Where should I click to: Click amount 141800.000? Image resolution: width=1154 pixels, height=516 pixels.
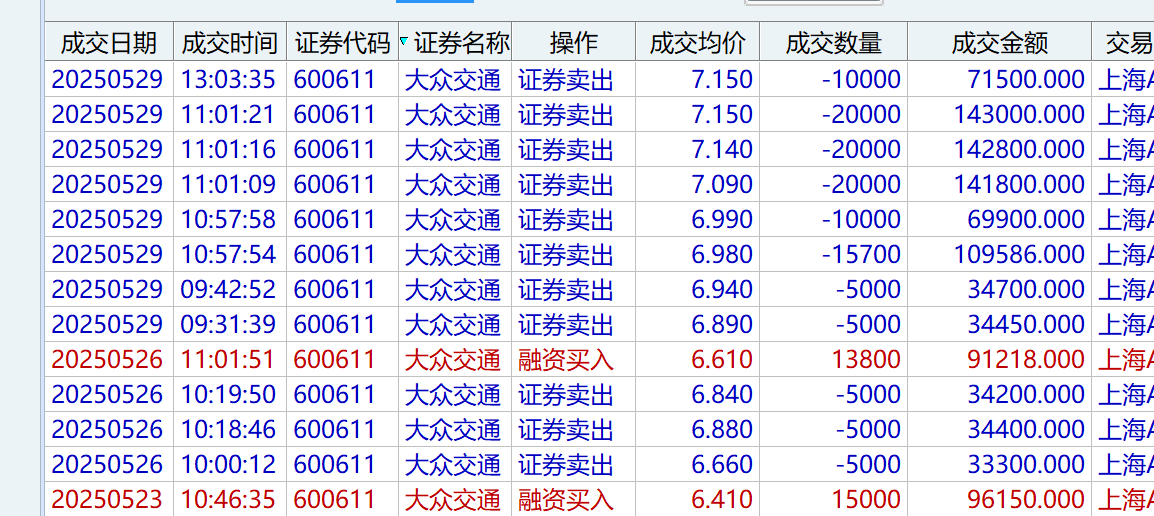tap(1019, 184)
